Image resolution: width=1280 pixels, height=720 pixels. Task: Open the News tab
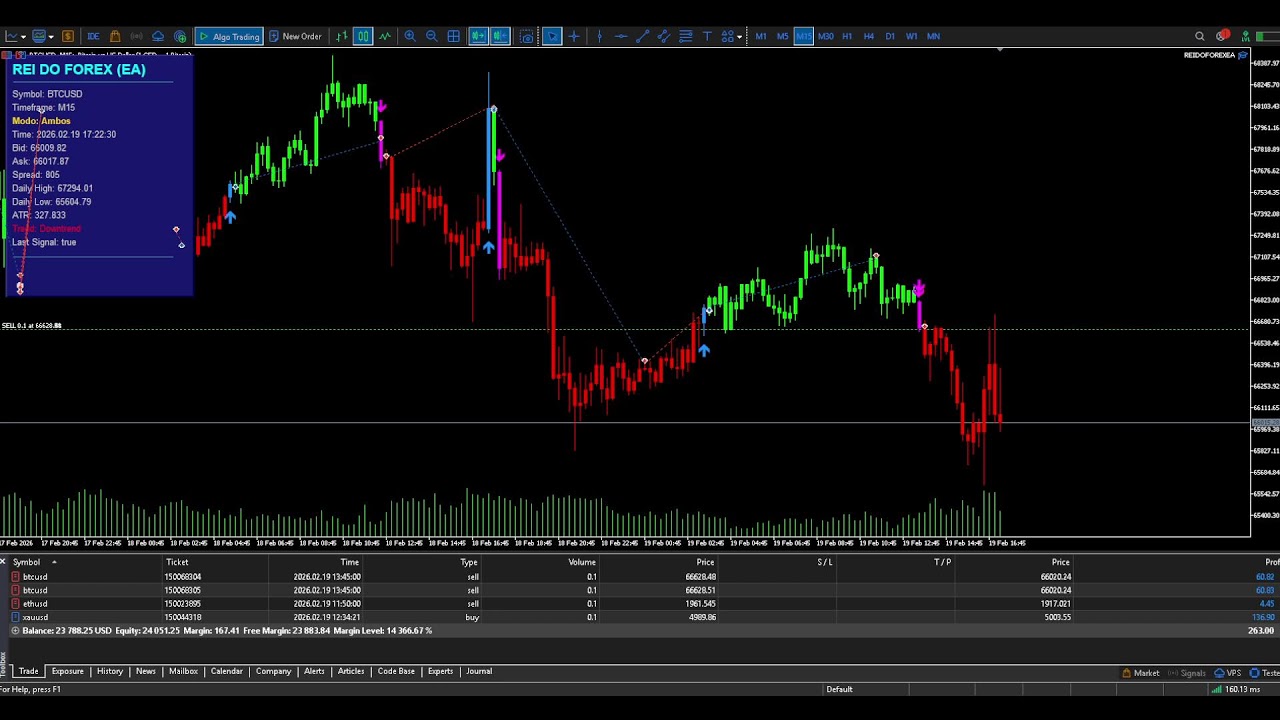(x=146, y=671)
